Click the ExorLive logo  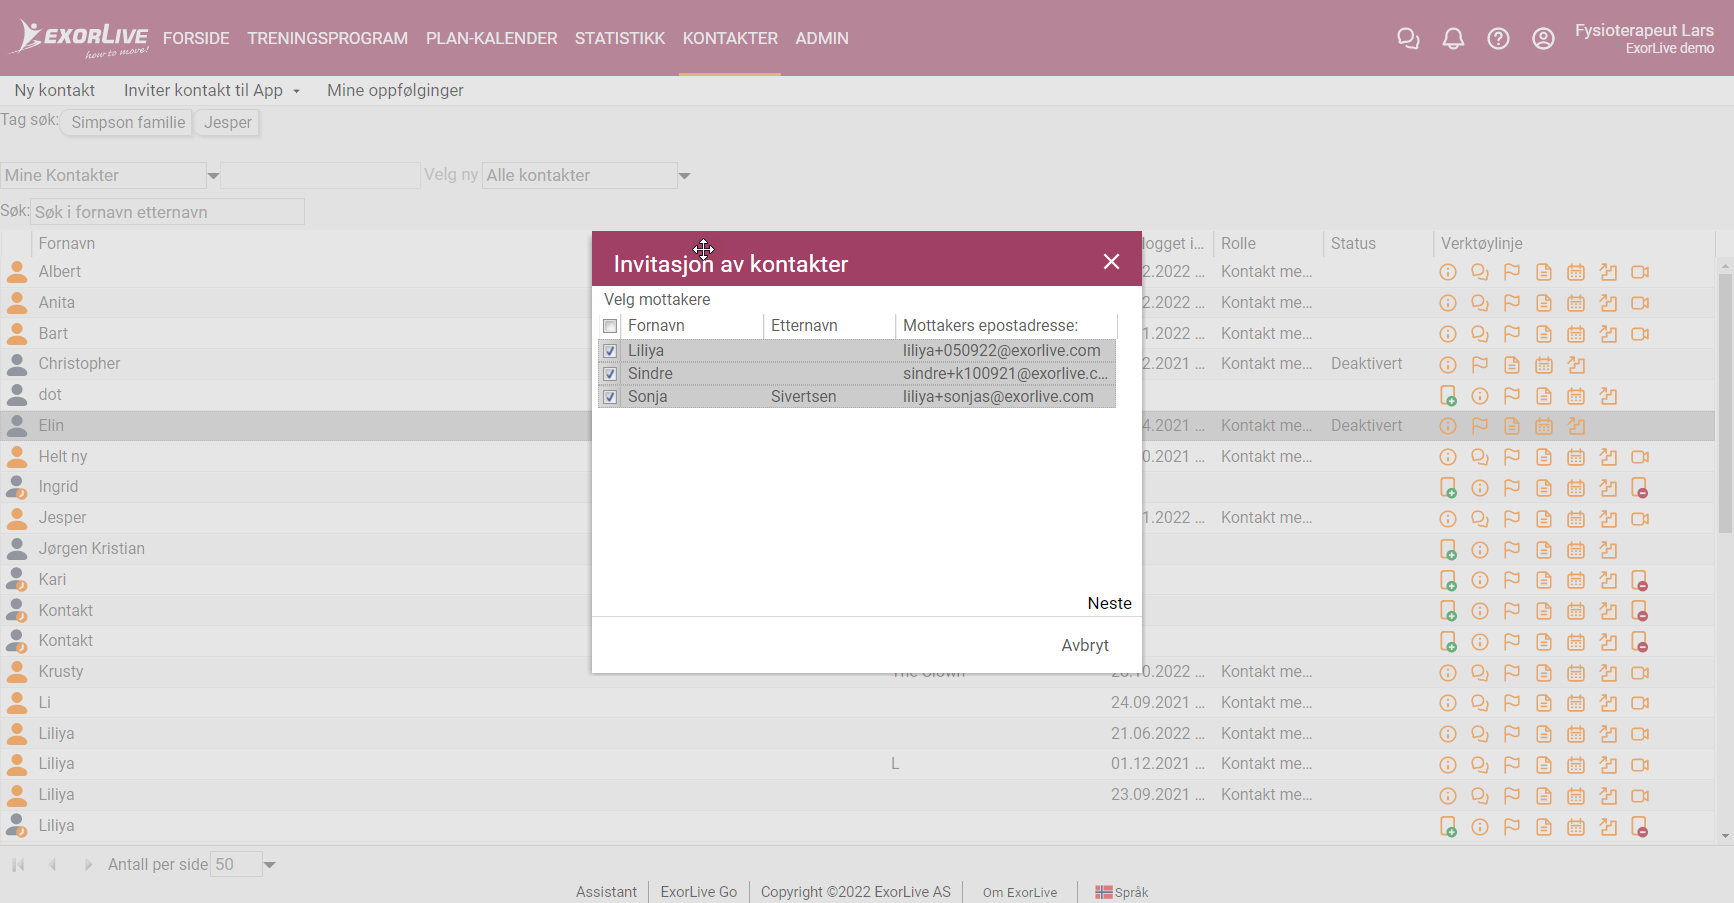click(x=81, y=38)
